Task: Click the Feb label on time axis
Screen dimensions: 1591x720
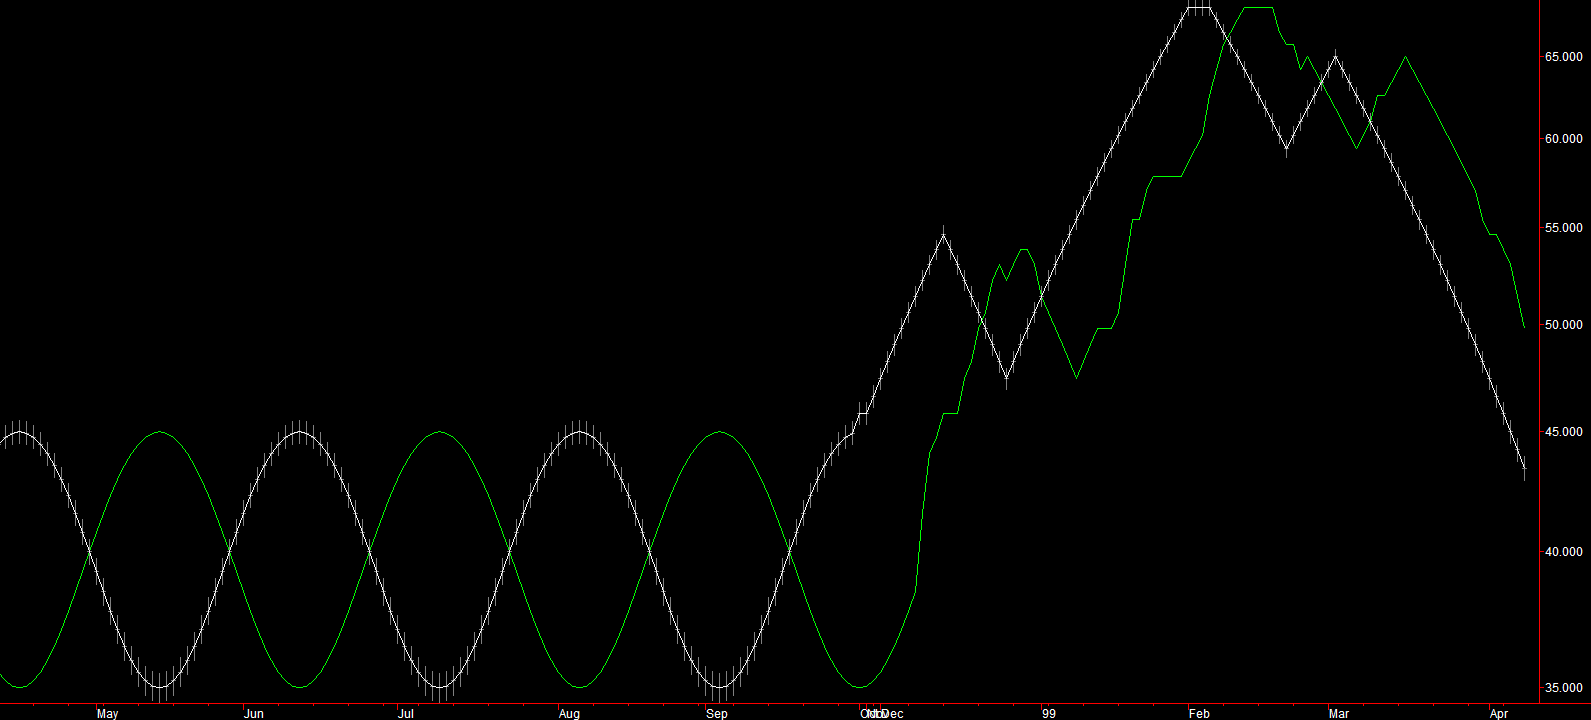Action: pos(1199,713)
